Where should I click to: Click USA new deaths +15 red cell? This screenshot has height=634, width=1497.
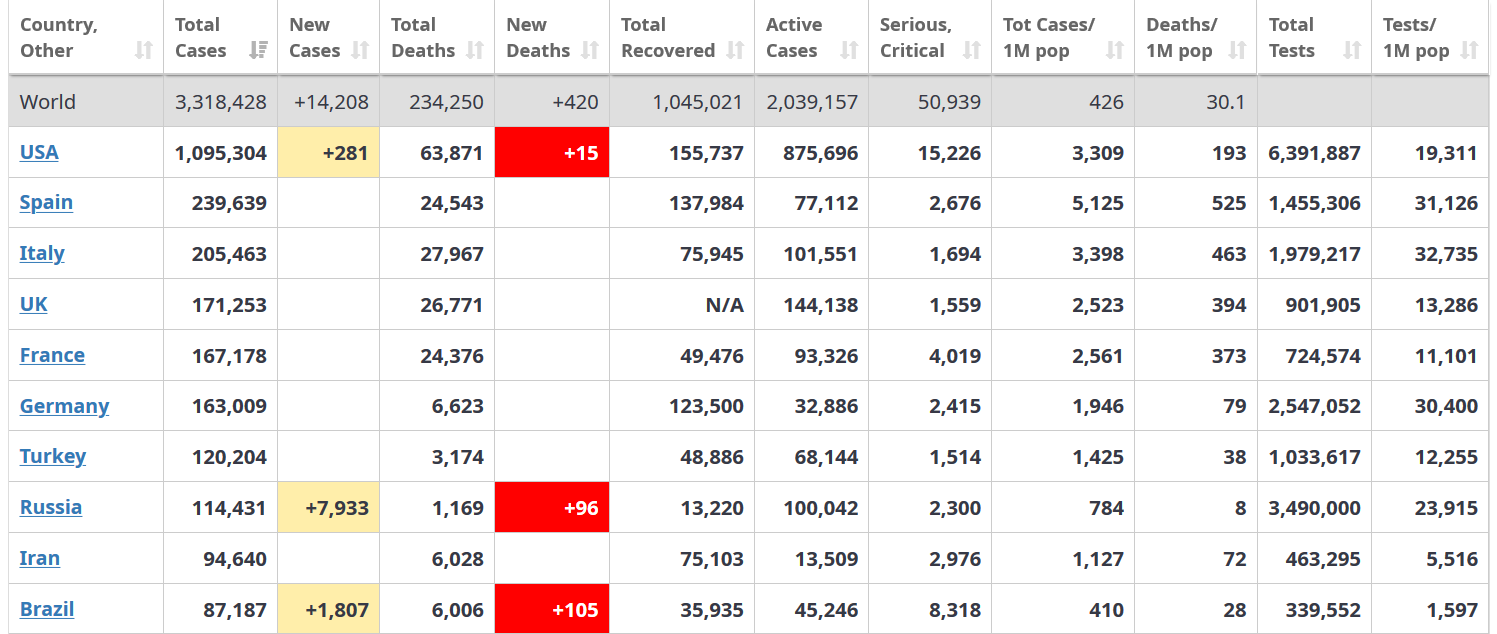point(552,152)
